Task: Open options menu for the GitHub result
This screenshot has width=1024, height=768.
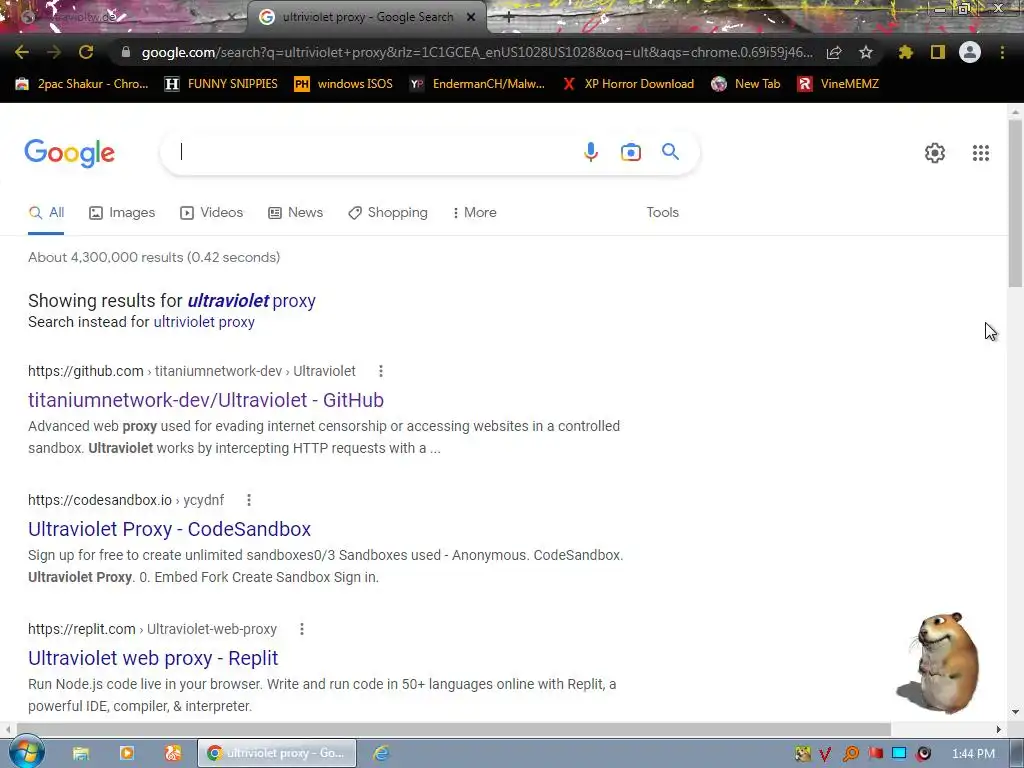Action: coord(381,371)
